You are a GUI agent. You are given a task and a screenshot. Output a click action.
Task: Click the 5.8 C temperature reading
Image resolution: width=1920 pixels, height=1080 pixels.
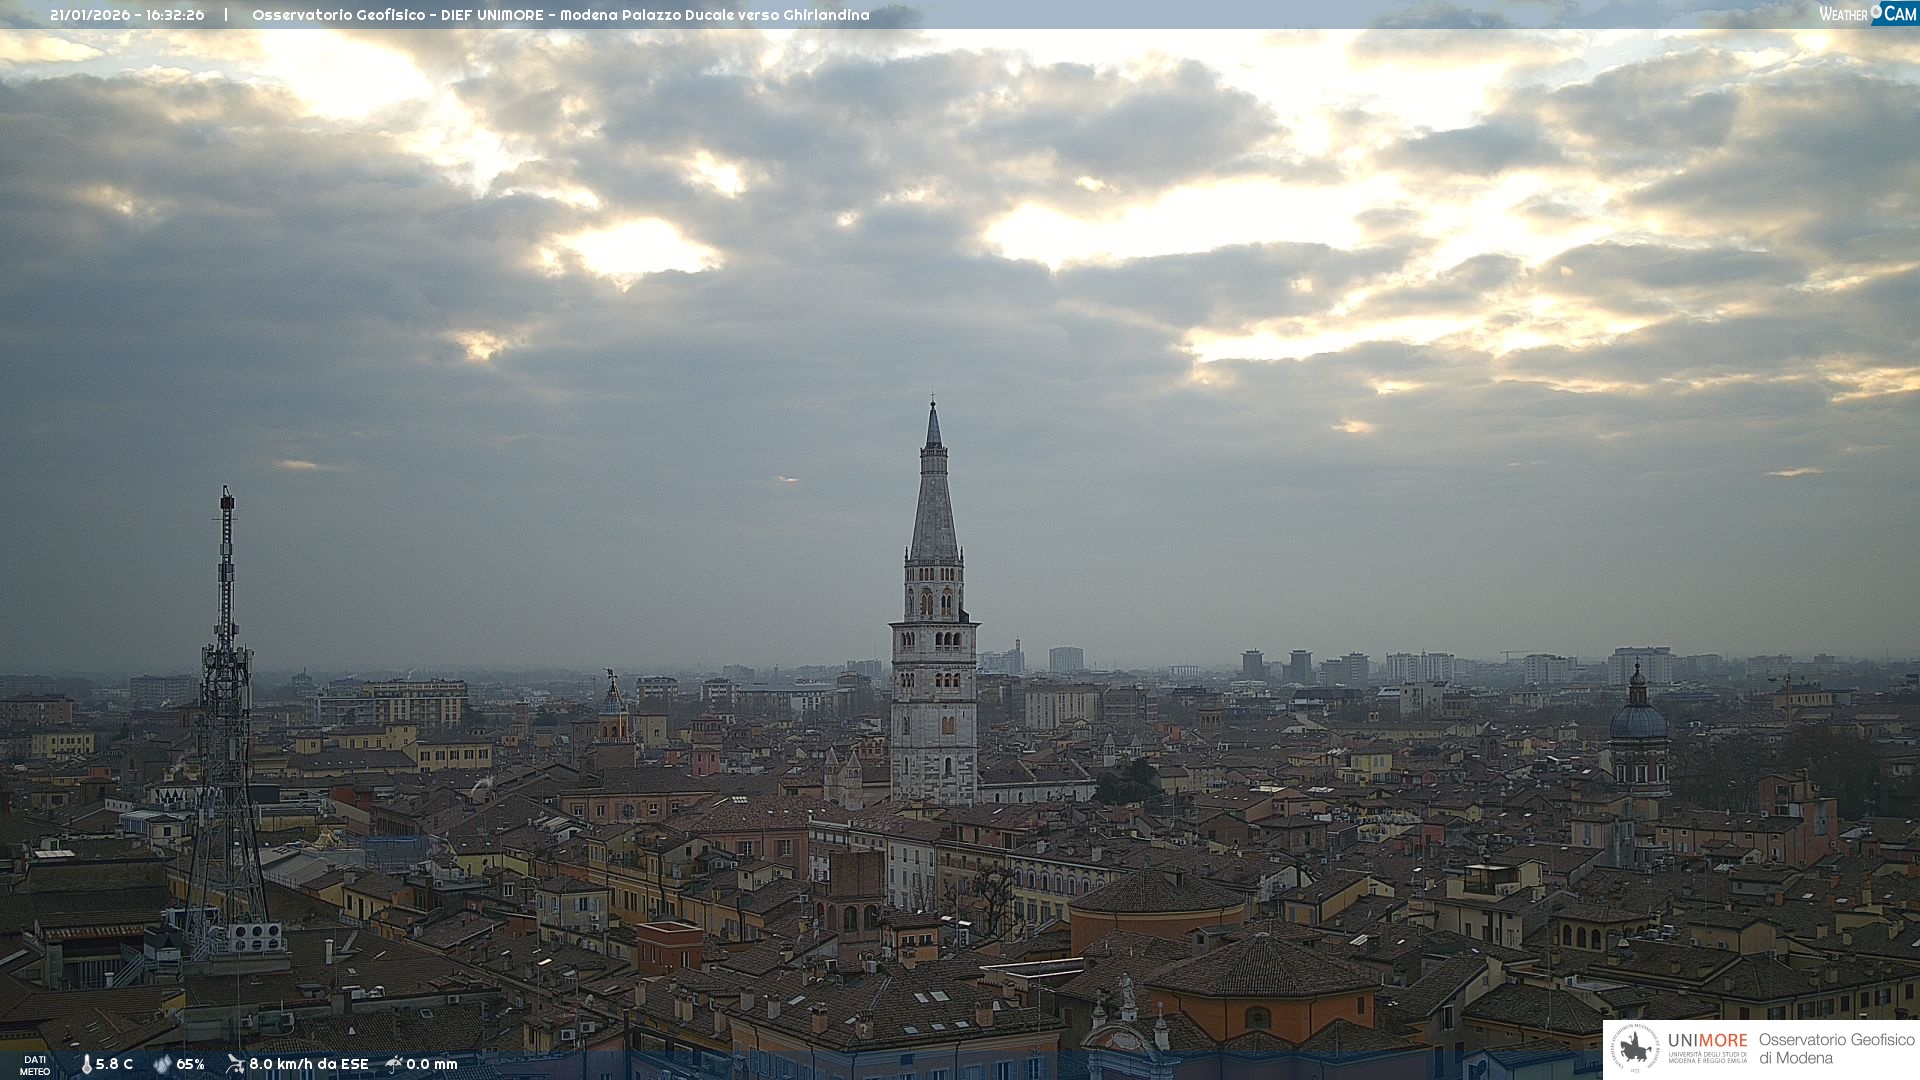[114, 1065]
